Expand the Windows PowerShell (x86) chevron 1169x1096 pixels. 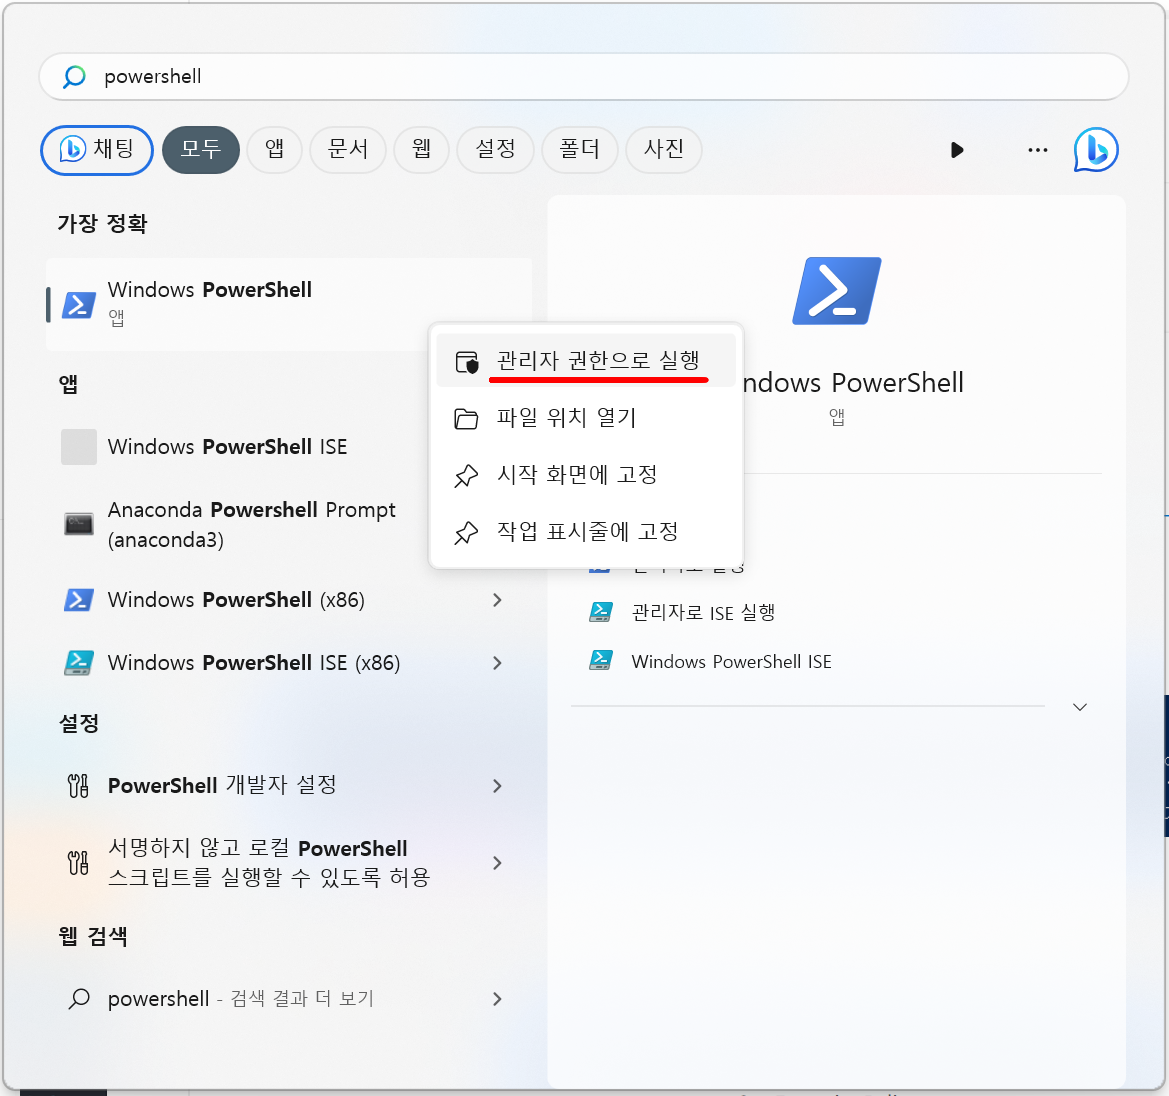(x=497, y=599)
